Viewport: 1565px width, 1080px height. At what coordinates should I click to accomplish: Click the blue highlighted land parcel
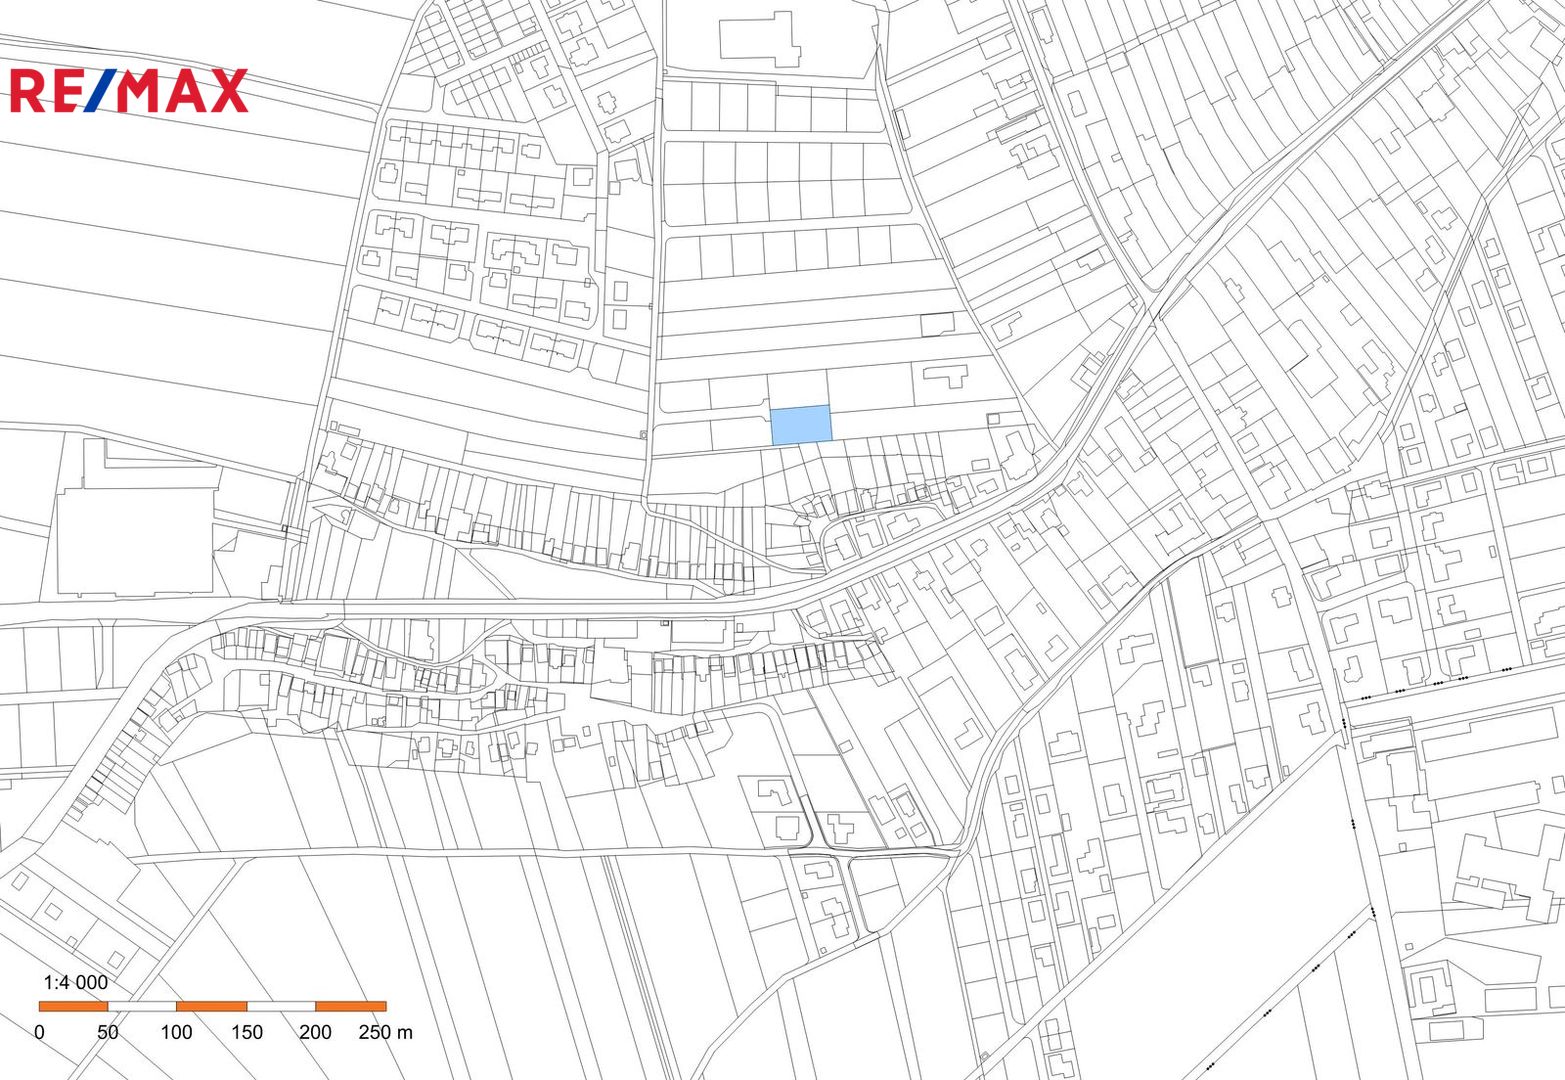click(801, 425)
